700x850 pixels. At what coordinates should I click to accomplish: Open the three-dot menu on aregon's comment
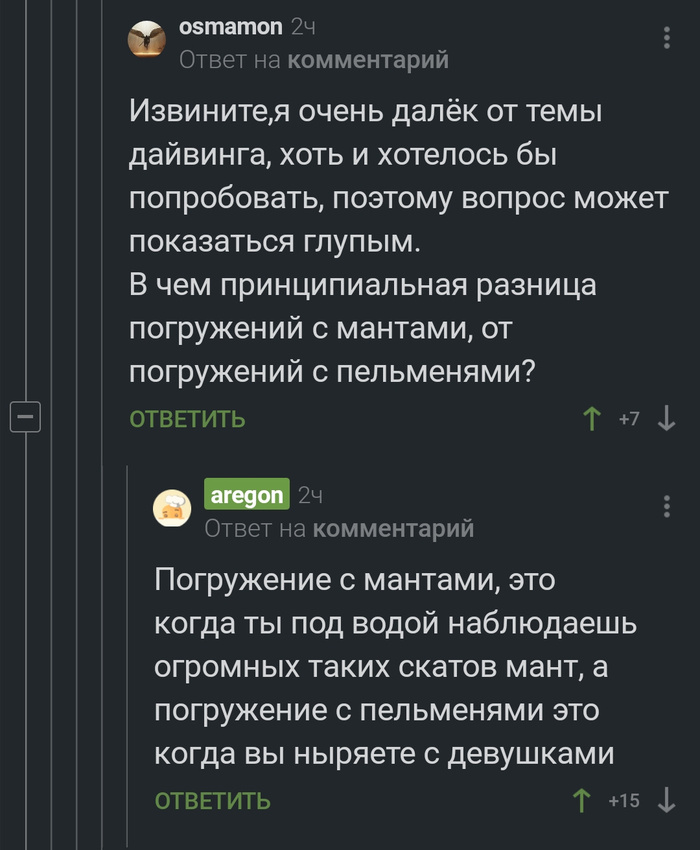pos(667,505)
